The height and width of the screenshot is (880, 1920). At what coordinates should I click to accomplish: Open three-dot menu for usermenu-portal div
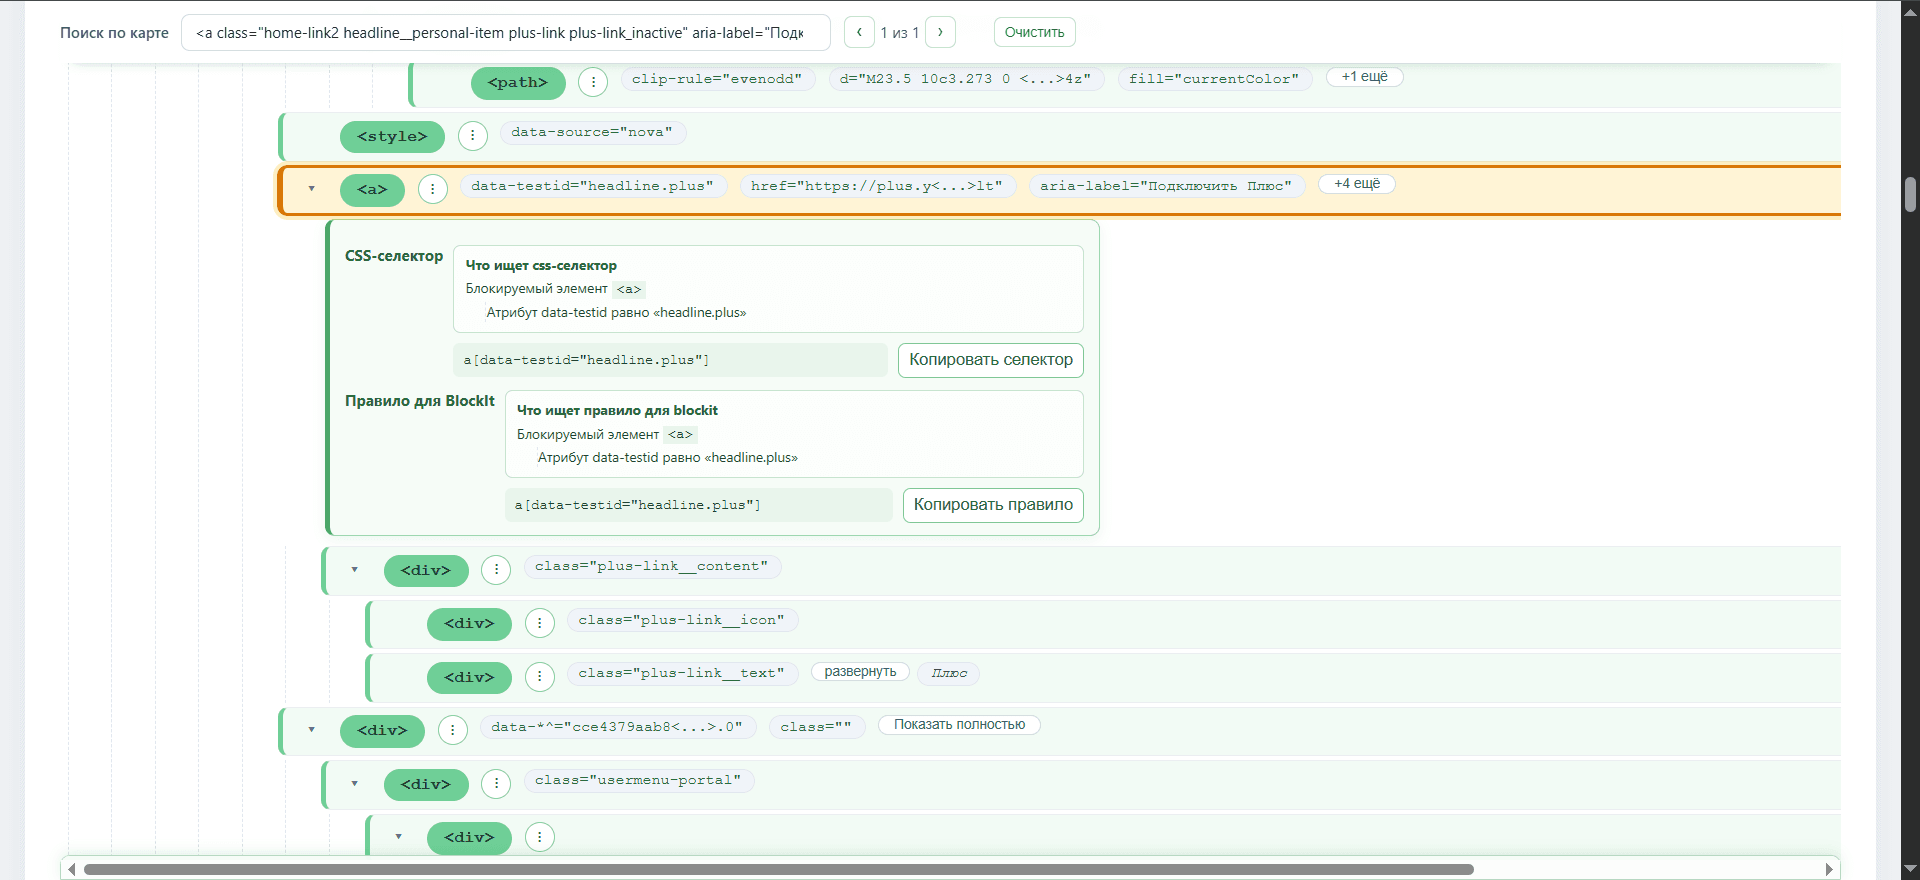pos(496,784)
